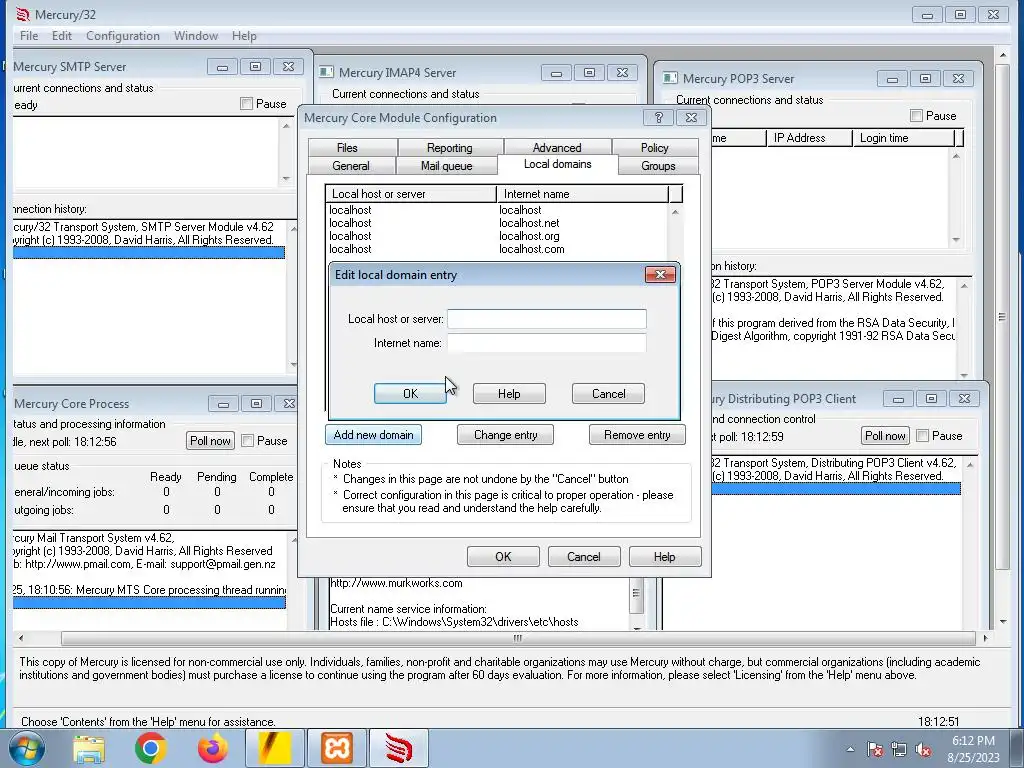Viewport: 1024px width, 768px height.
Task: Open Windows Explorer from taskbar
Action: point(89,748)
